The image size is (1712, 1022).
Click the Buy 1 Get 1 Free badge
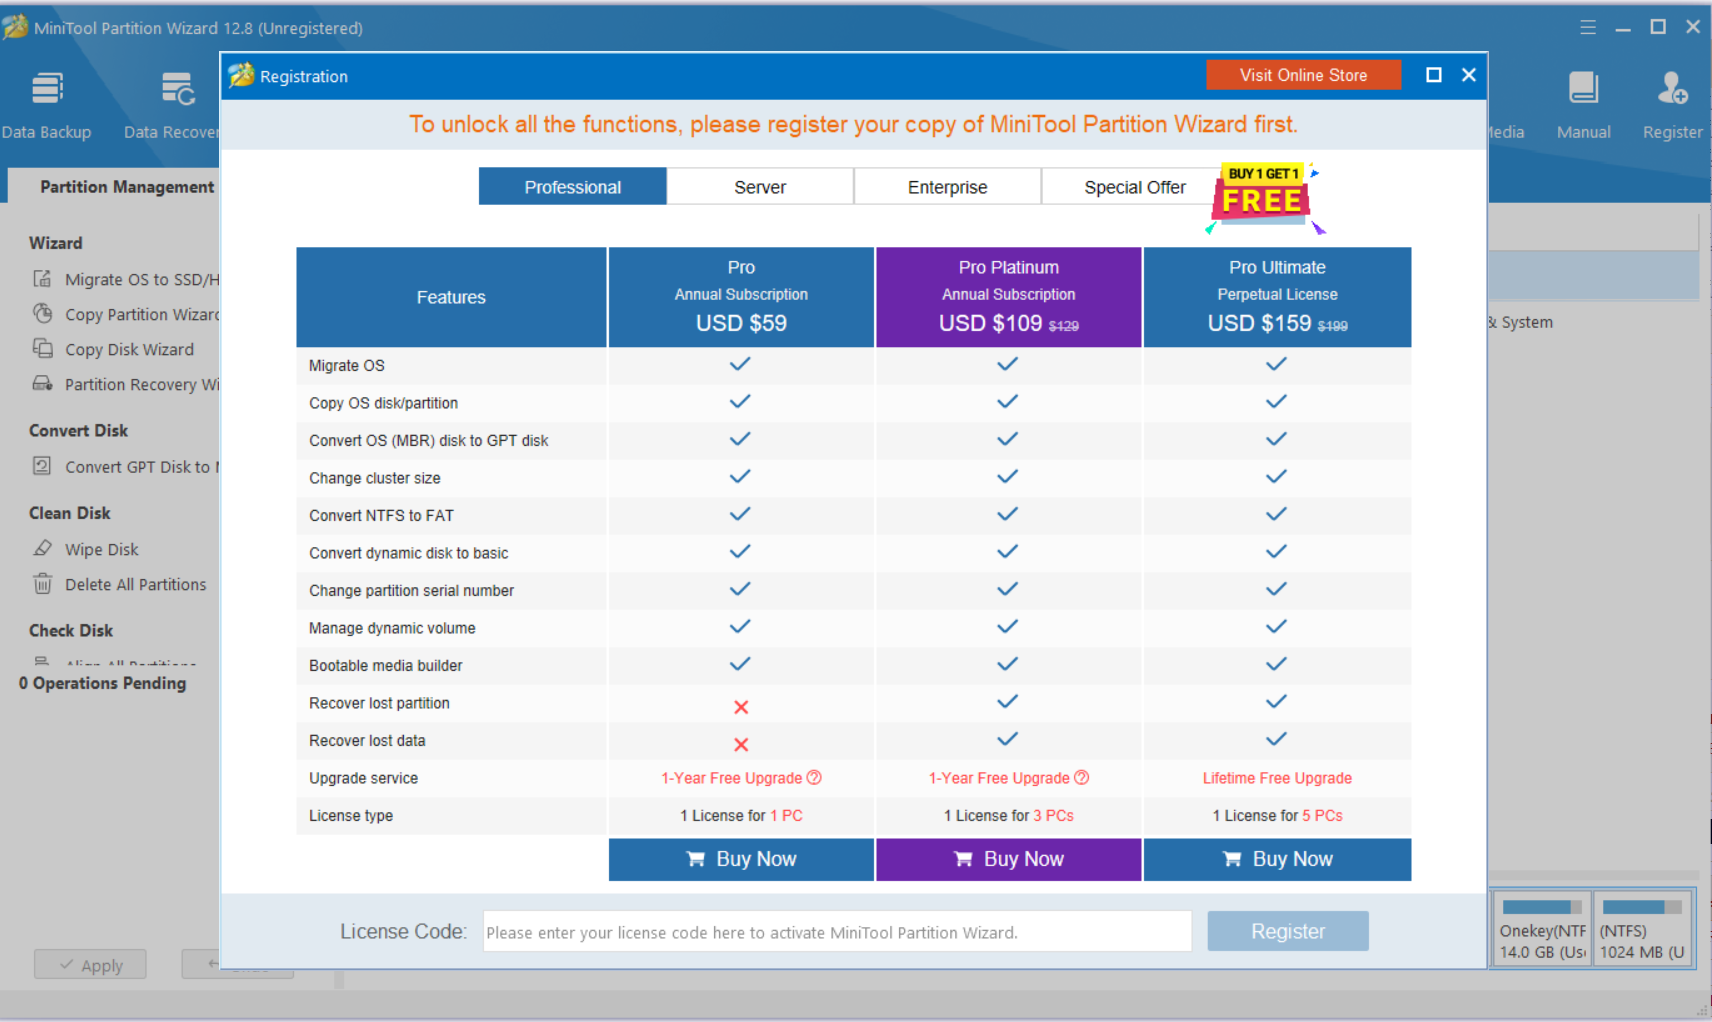tap(1265, 197)
